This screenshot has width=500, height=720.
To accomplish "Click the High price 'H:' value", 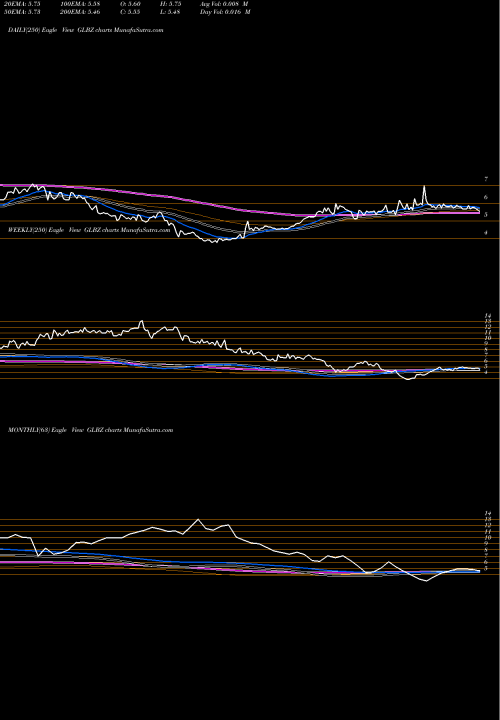I will (x=170, y=4).
